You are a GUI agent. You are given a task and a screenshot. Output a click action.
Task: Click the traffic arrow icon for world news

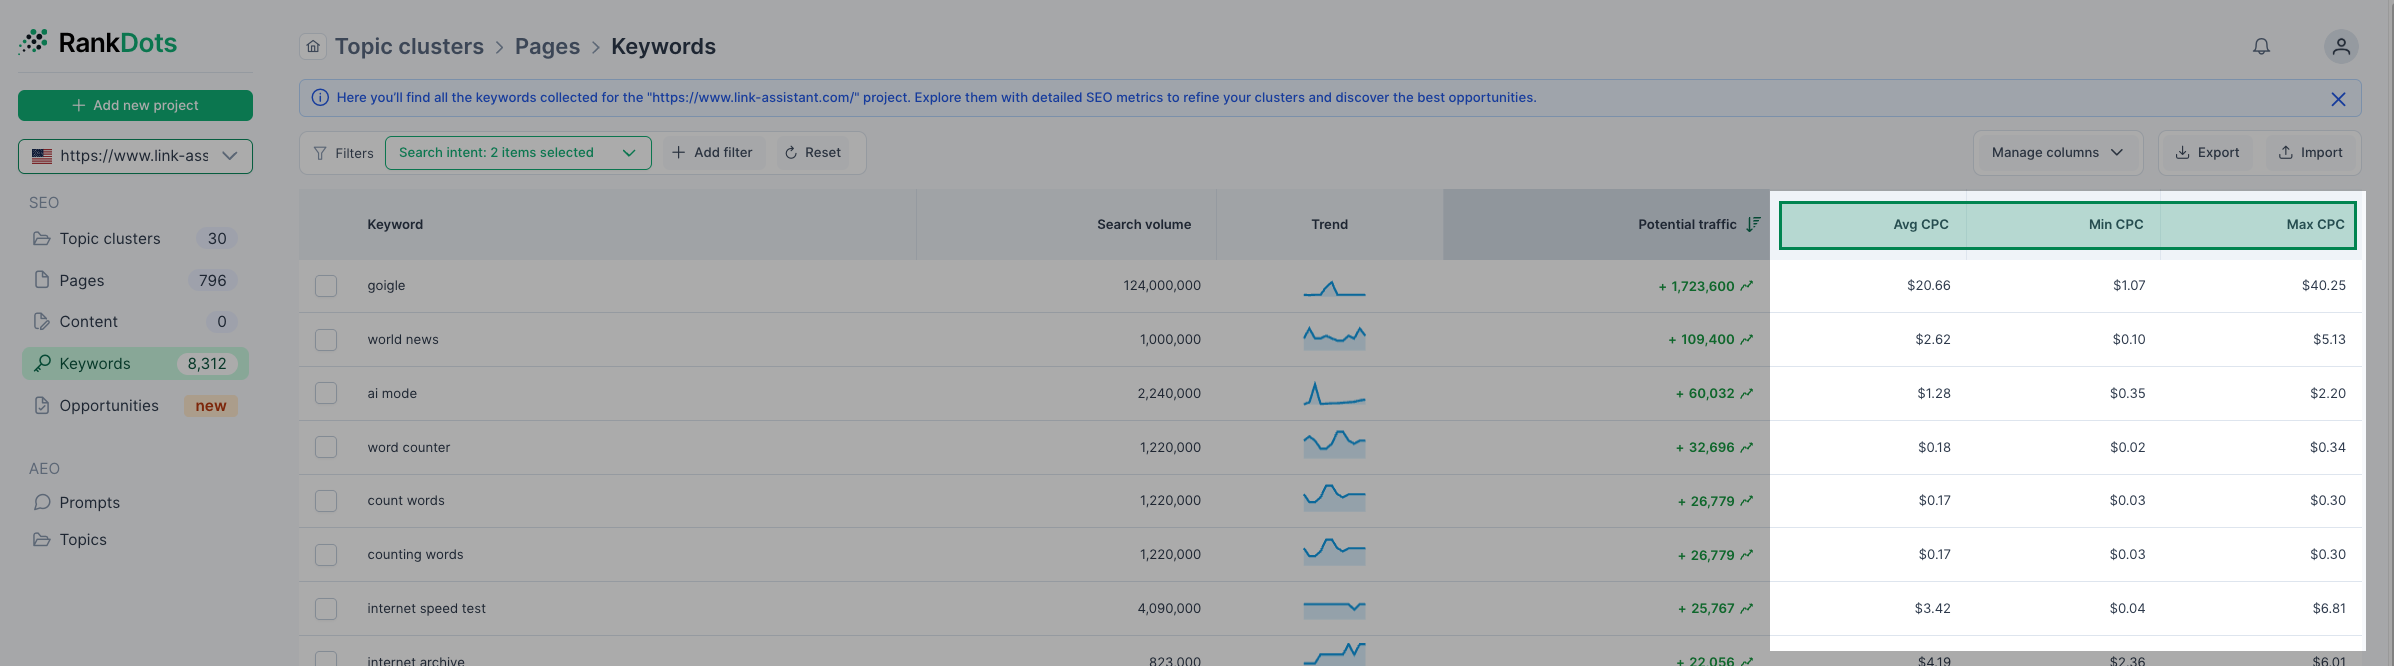pos(1747,339)
